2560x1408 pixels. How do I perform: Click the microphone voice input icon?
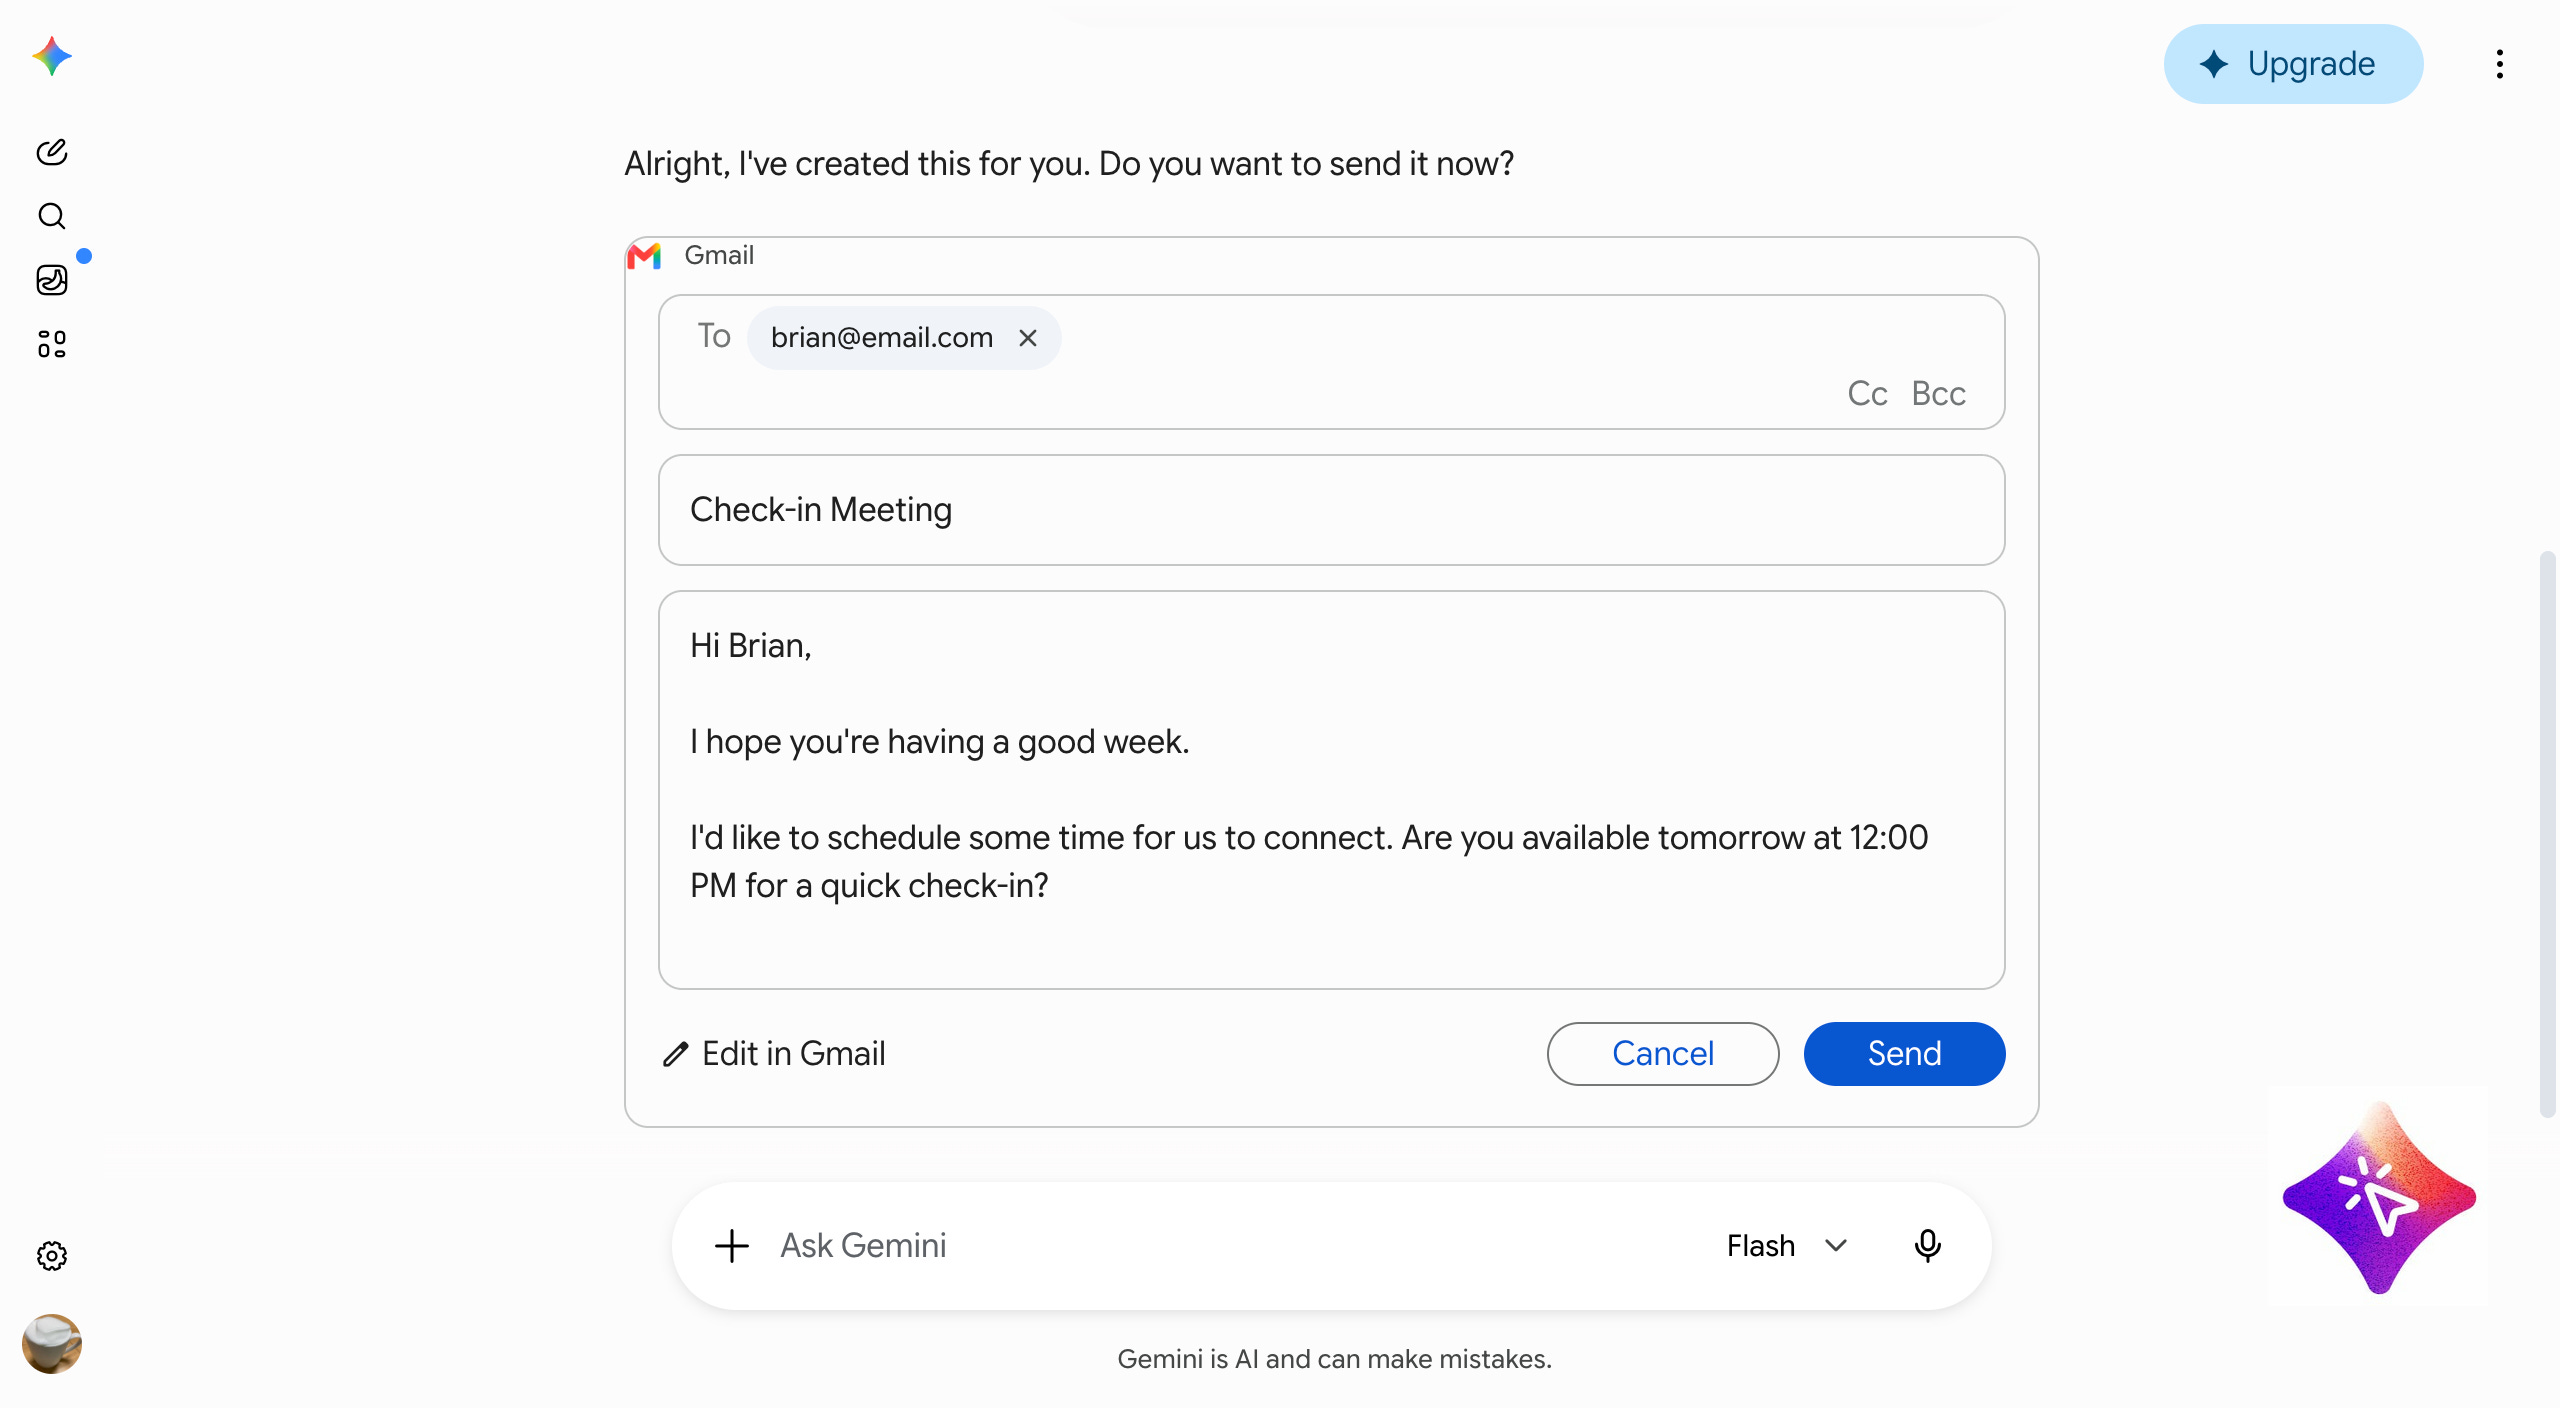pos(1928,1246)
